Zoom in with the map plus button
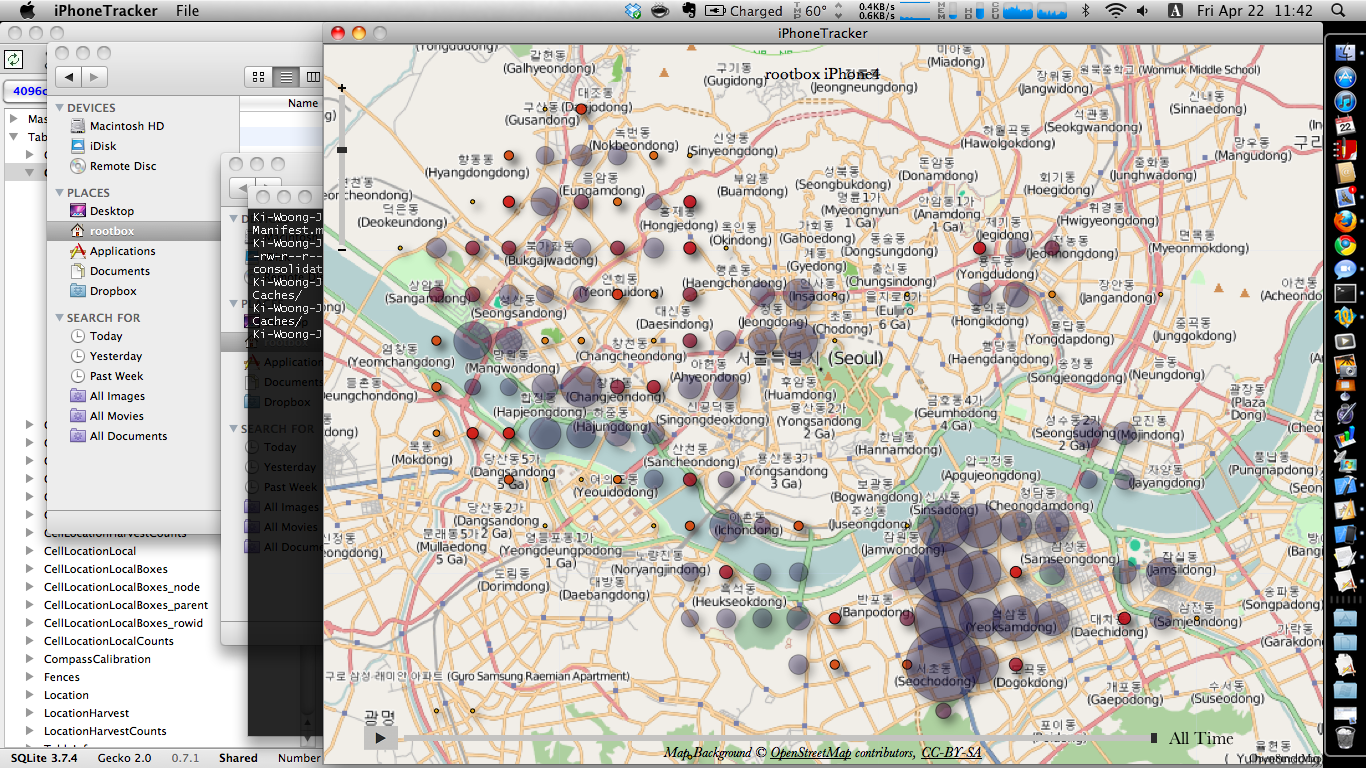 (342, 88)
